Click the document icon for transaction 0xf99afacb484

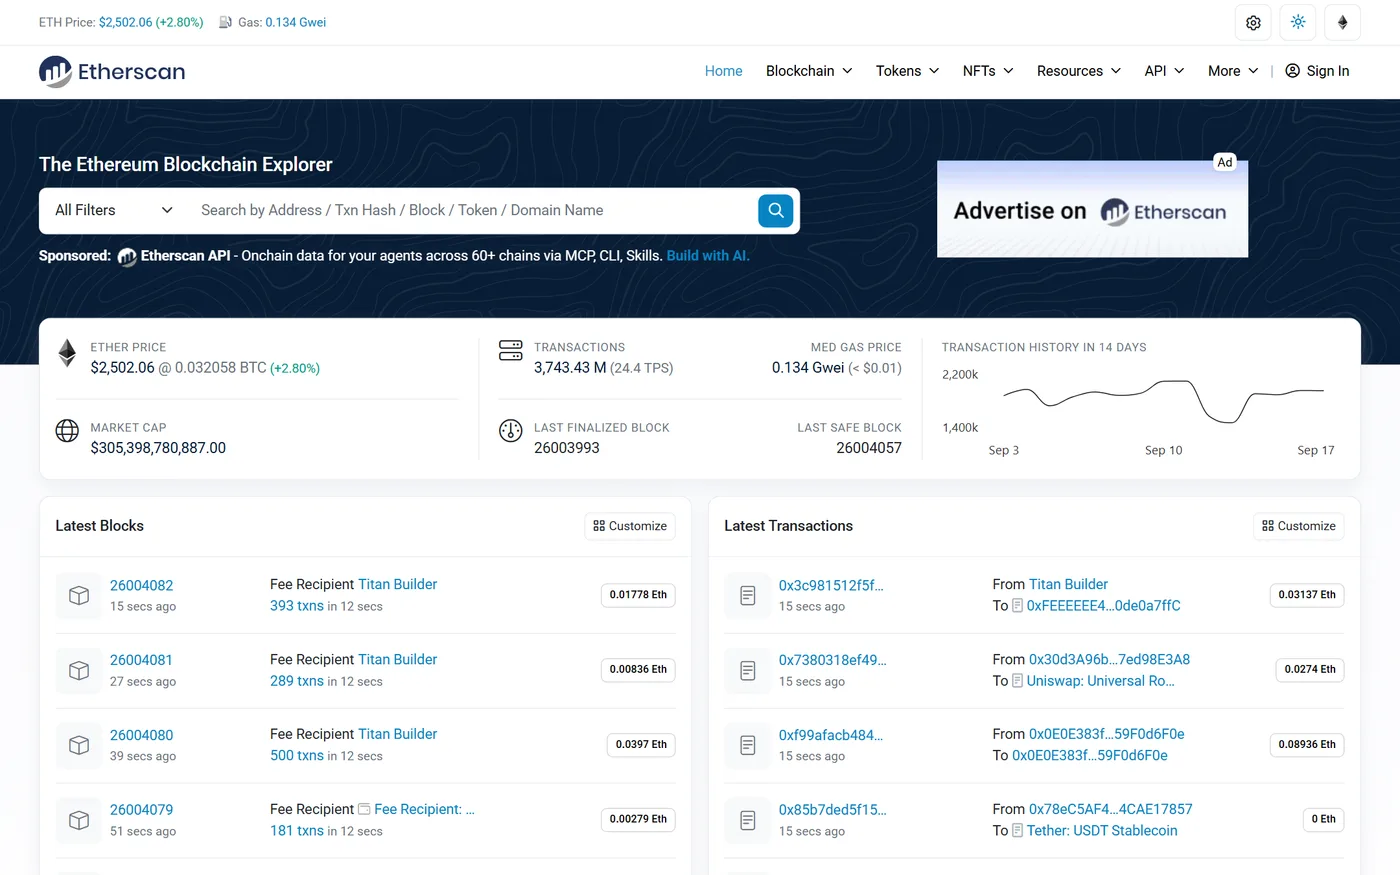click(x=748, y=745)
